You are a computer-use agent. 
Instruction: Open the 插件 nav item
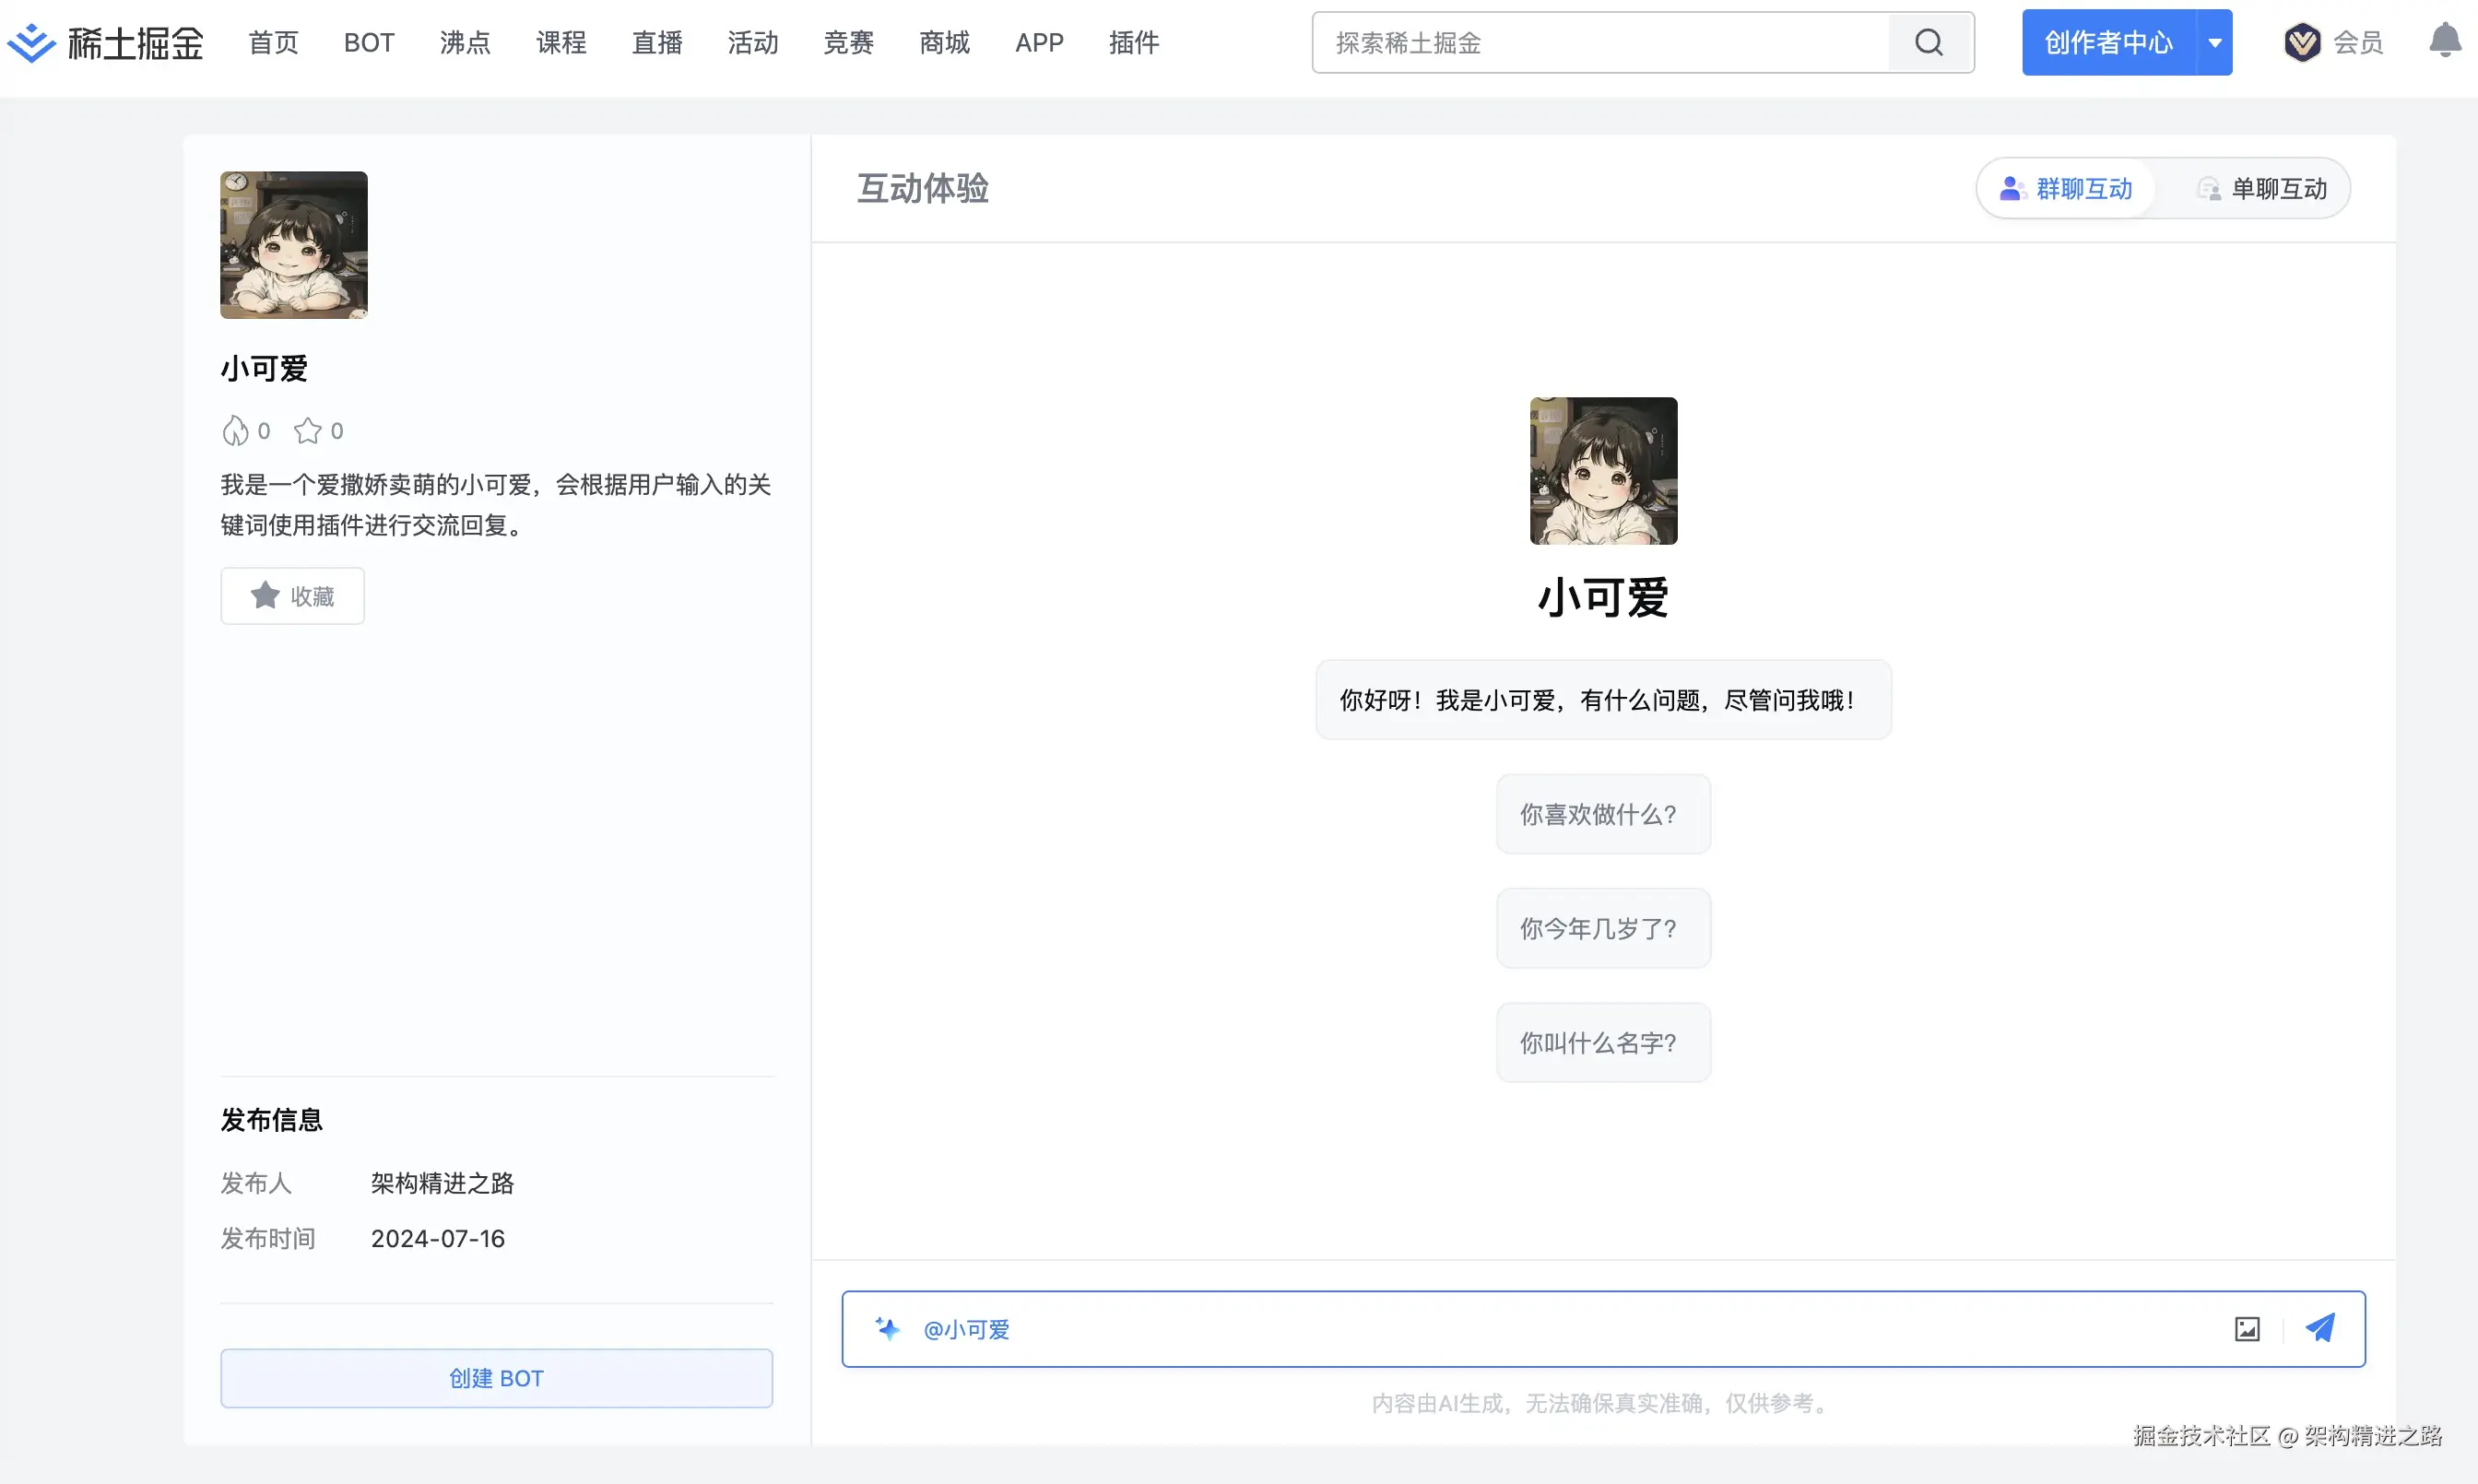coord(1134,43)
